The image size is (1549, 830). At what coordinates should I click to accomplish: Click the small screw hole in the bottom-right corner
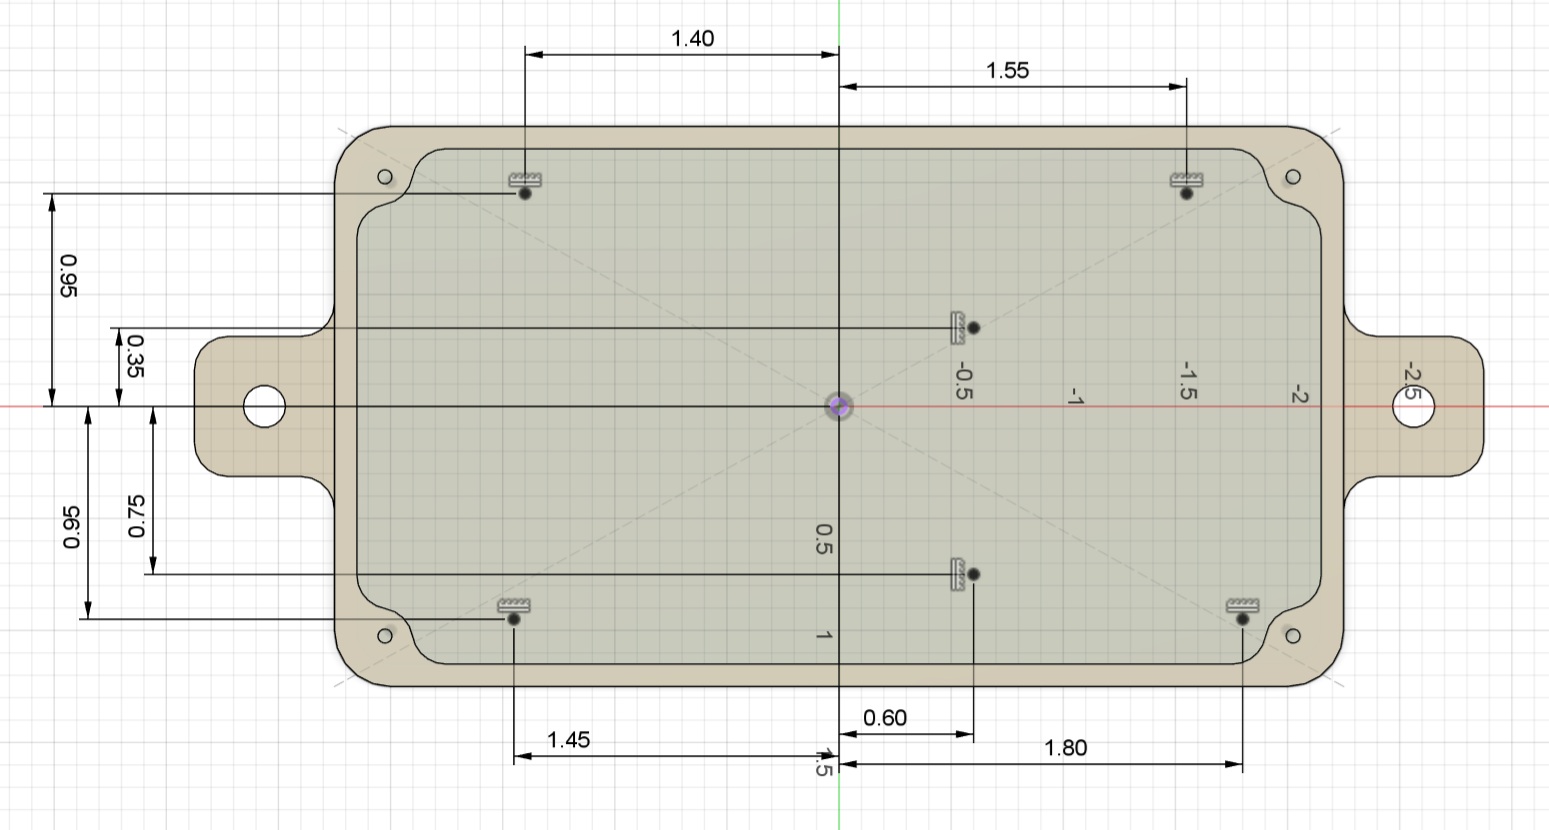click(1292, 636)
